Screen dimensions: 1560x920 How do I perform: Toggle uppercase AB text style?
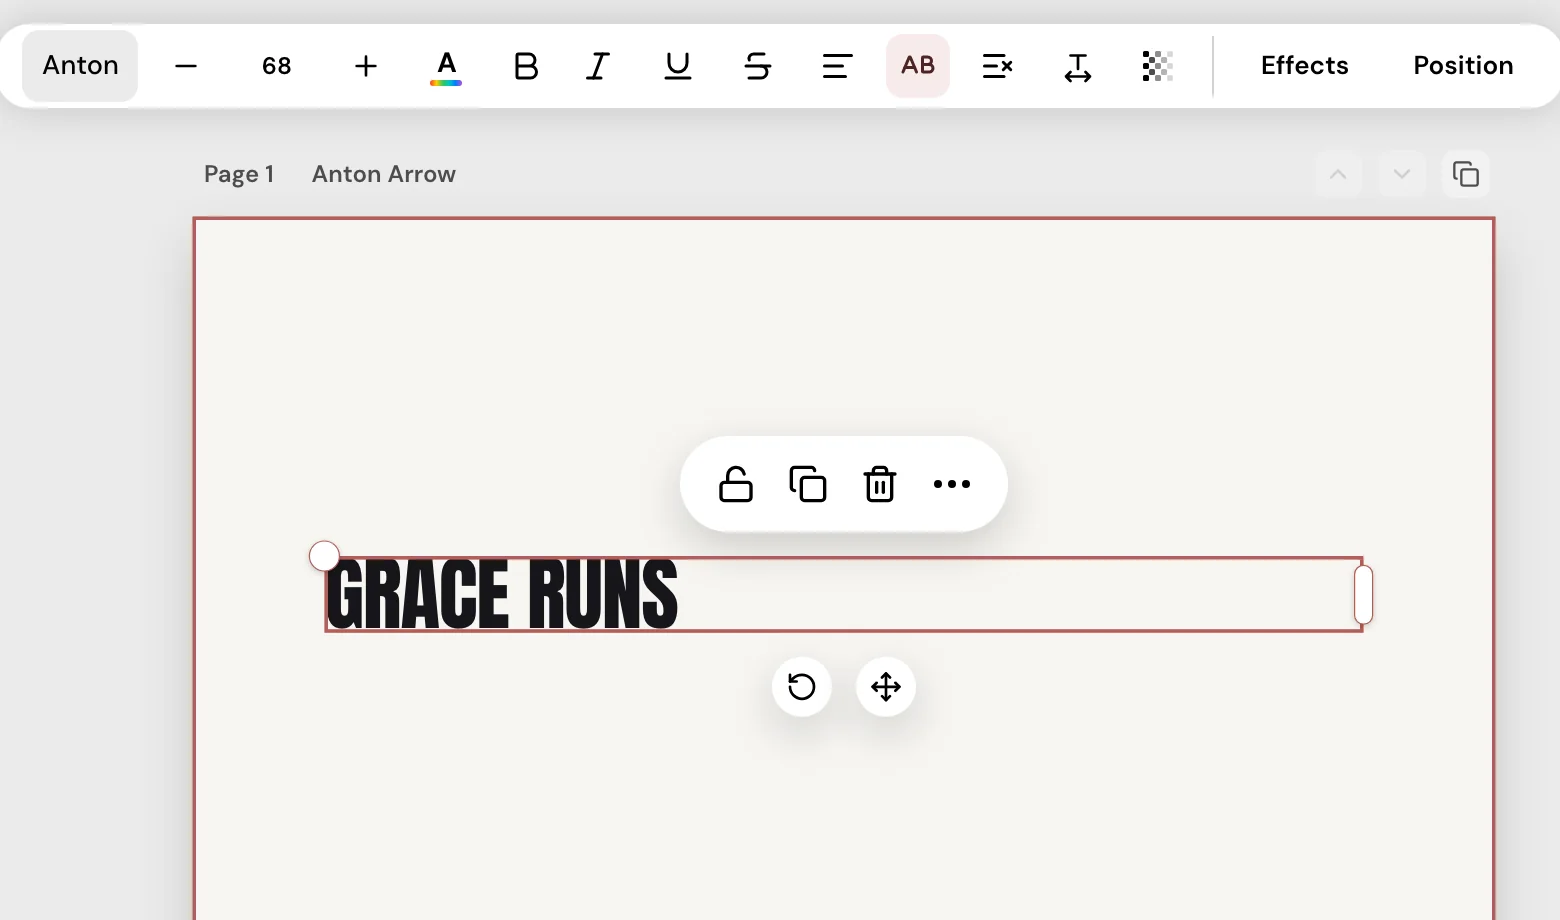tap(918, 66)
